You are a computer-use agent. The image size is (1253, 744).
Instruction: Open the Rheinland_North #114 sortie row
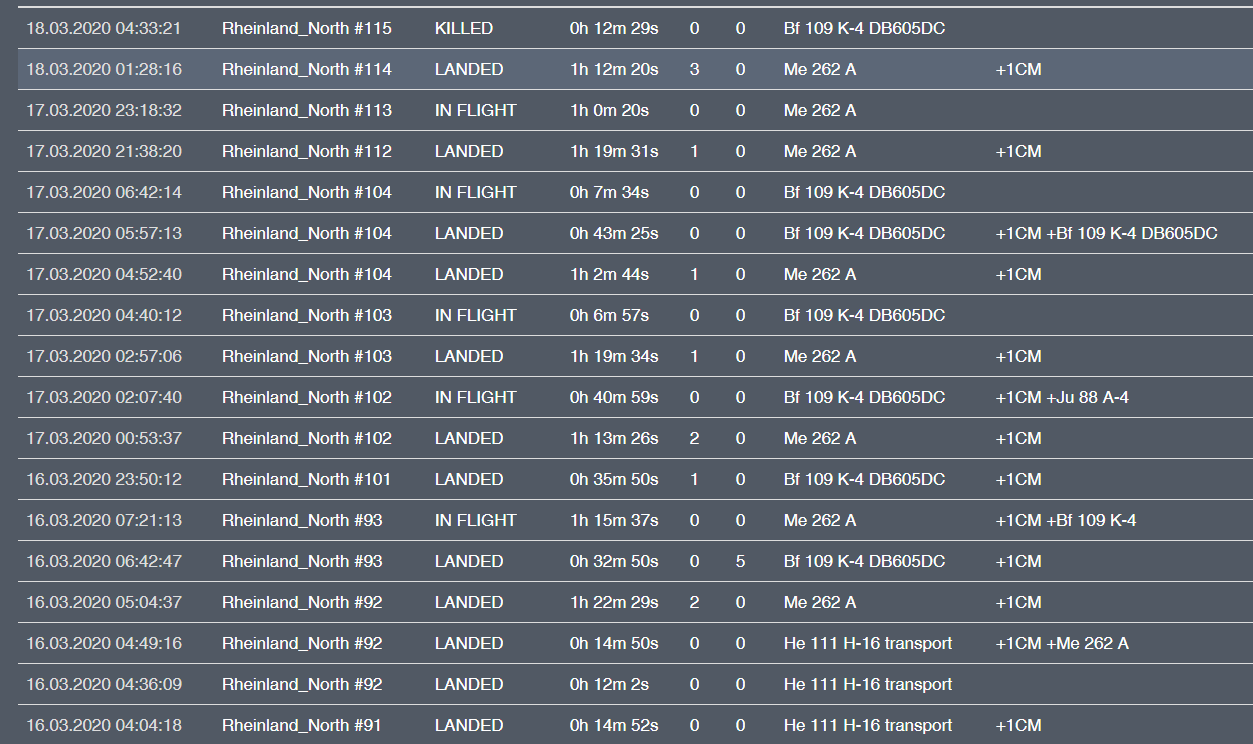306,70
